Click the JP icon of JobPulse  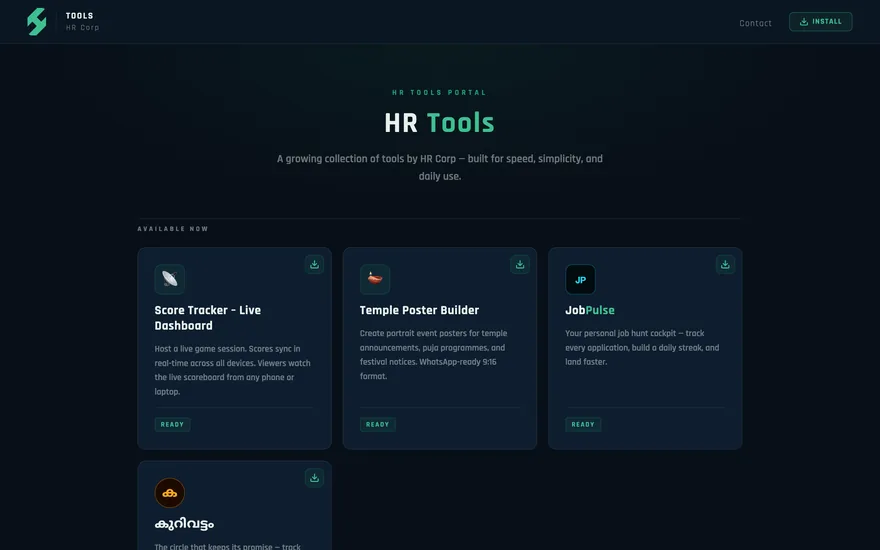click(x=580, y=279)
